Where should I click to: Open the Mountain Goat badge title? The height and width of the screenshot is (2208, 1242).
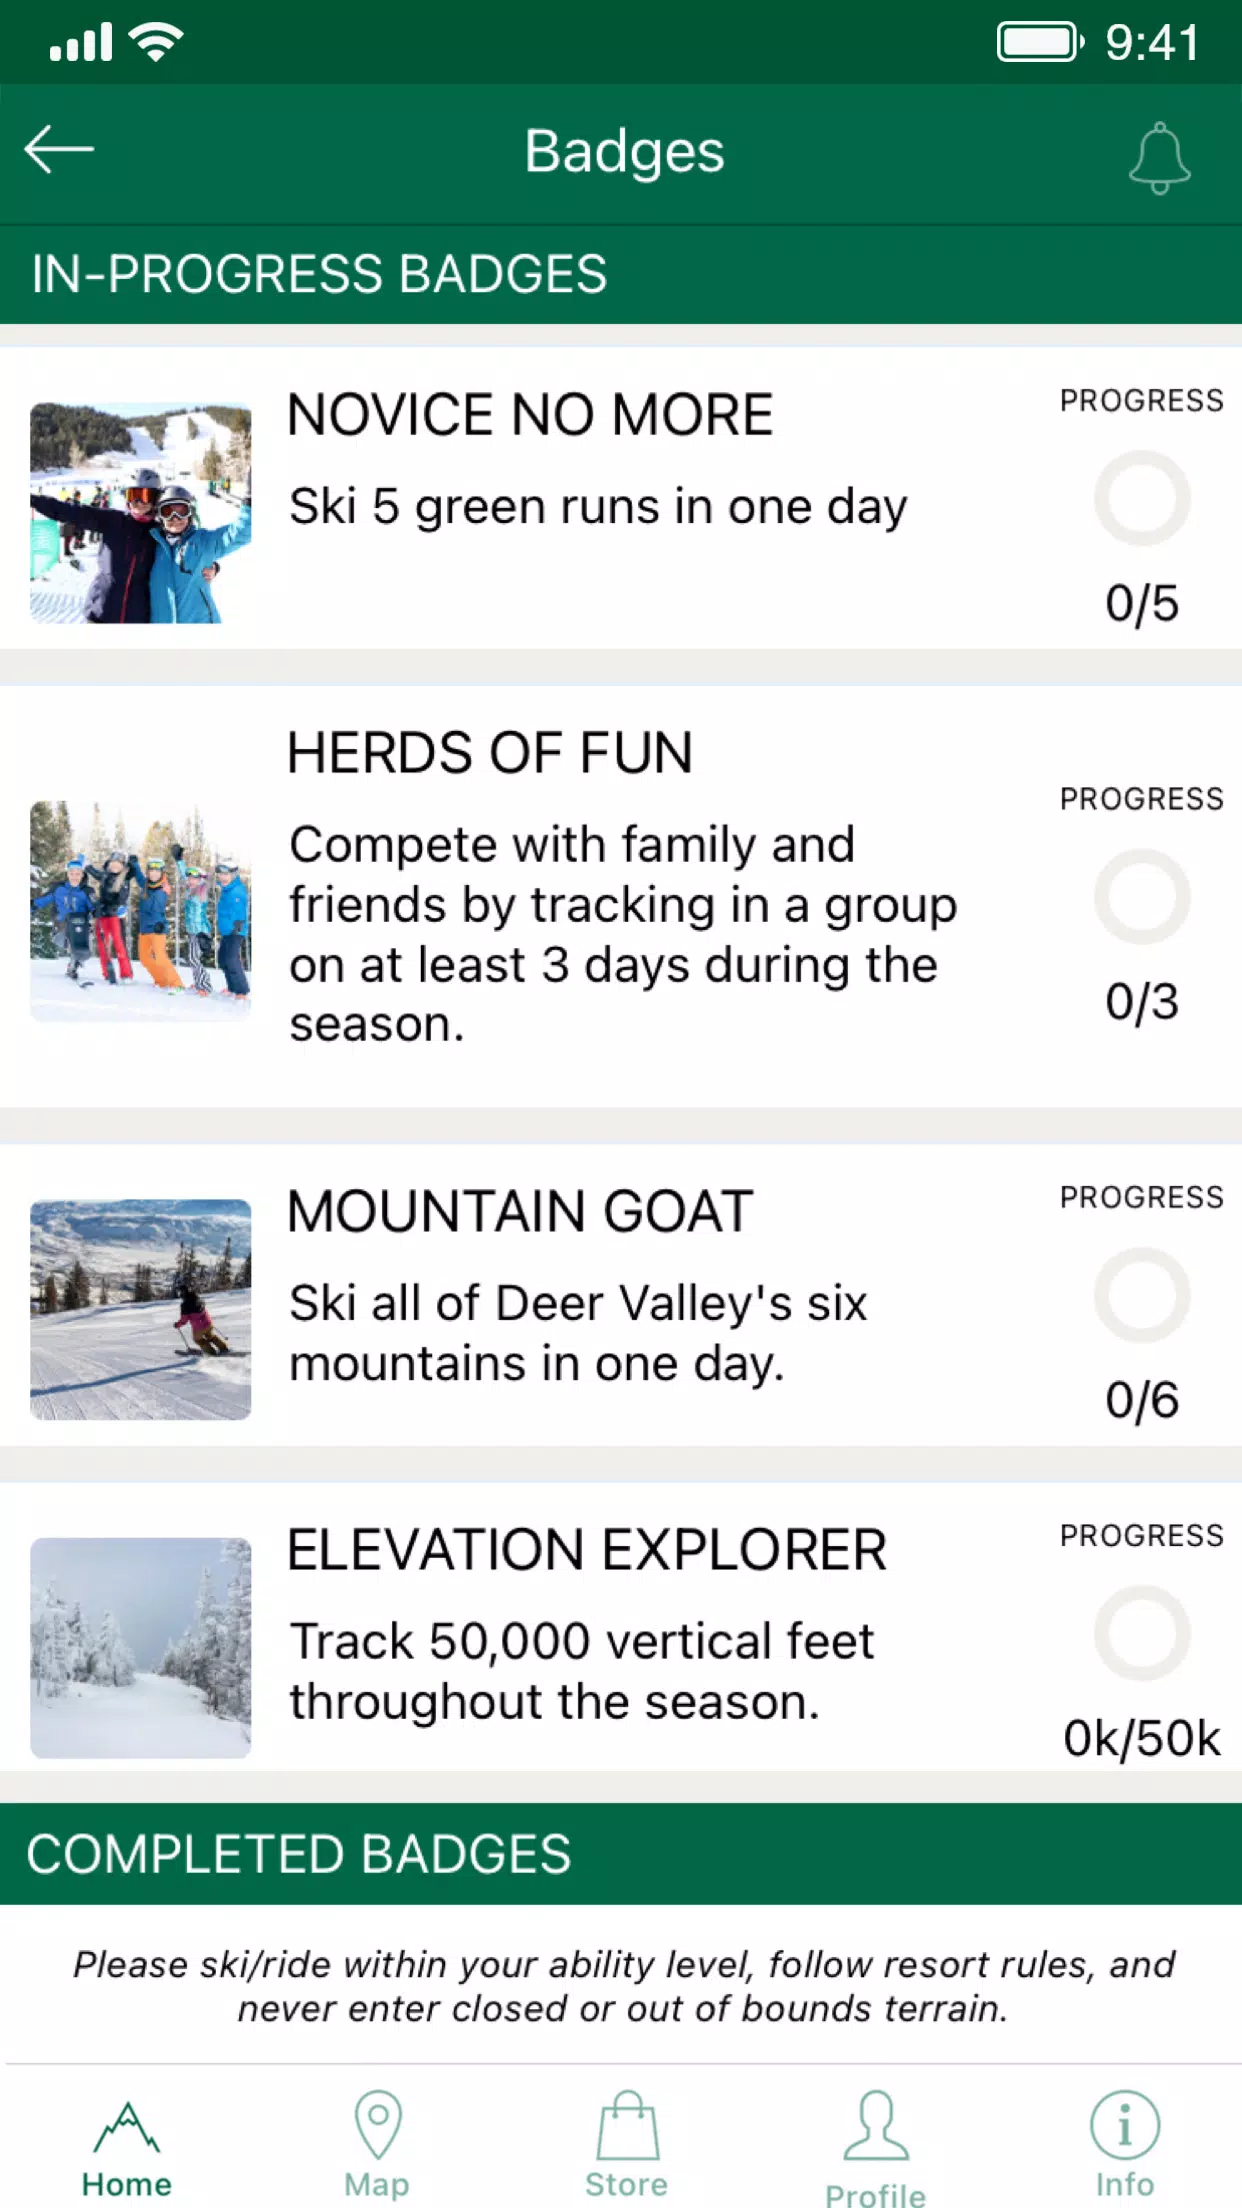520,1212
